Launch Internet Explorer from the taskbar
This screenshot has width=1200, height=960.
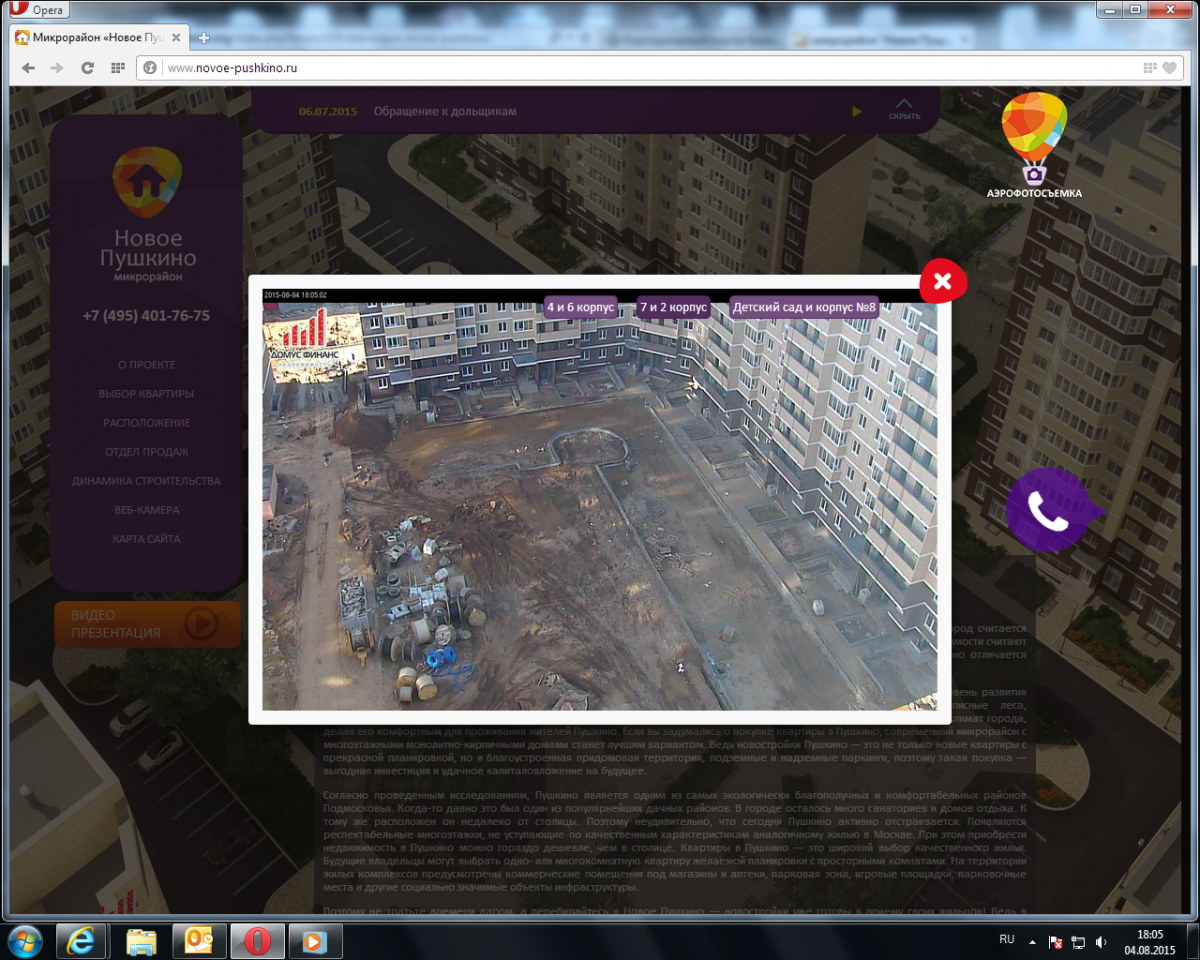tap(81, 941)
